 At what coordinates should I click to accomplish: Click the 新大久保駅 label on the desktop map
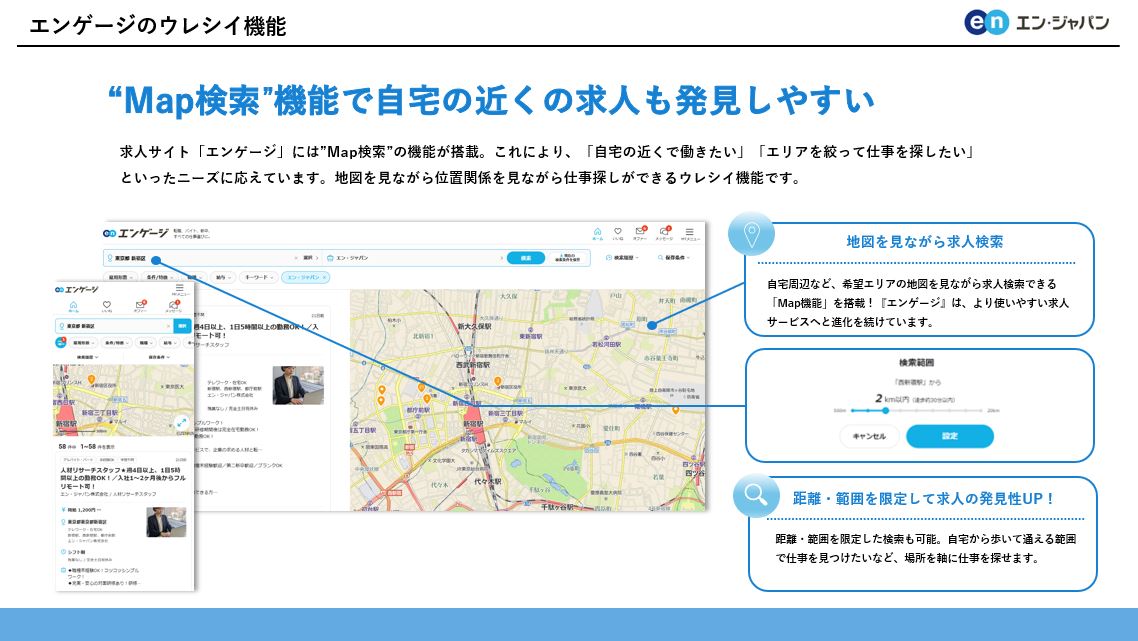coord(475,326)
